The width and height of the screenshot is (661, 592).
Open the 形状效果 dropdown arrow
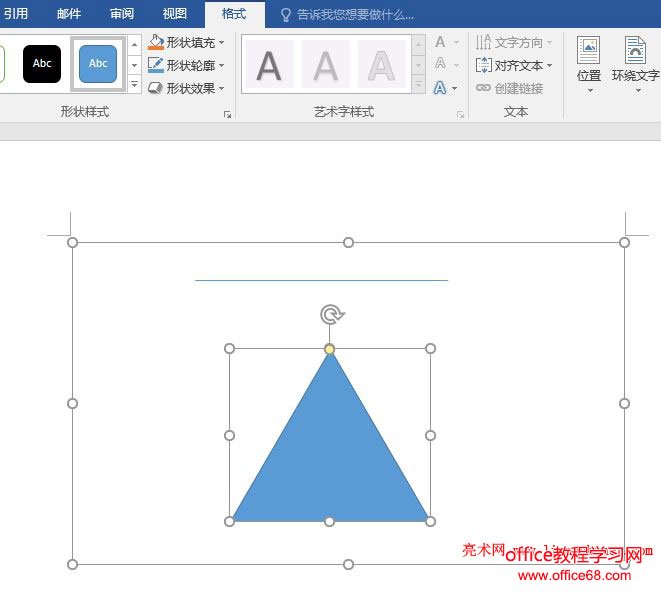pos(222,88)
